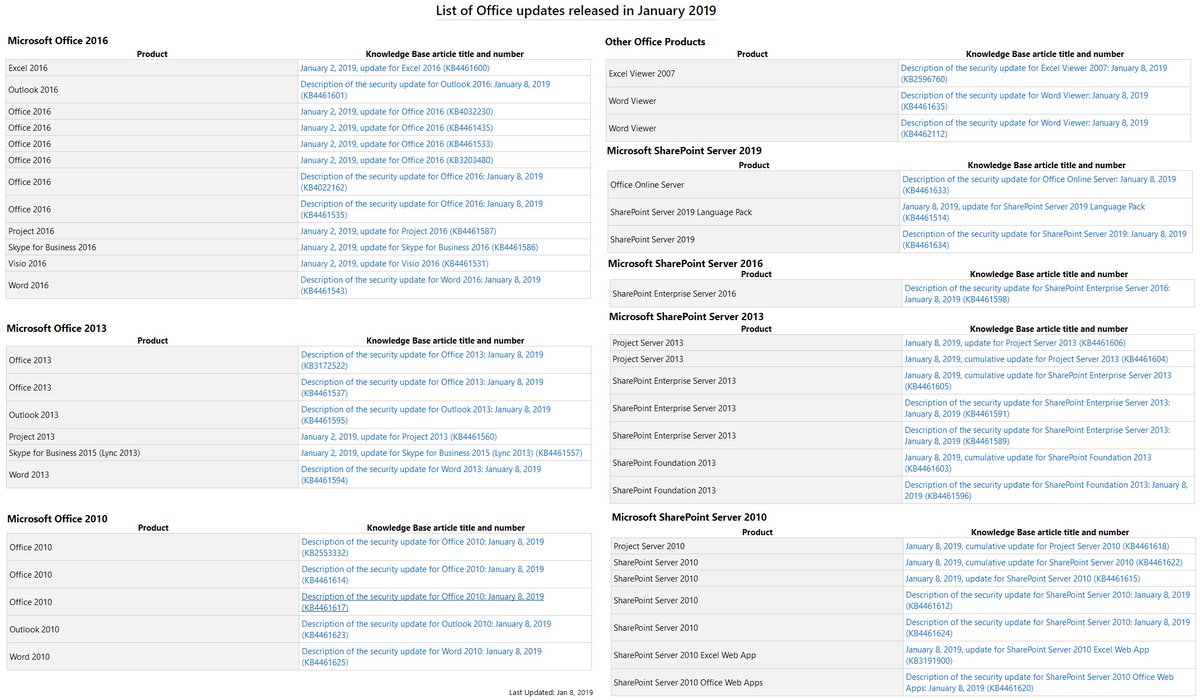Click the 'Excel 2016' product cell
The height and width of the screenshot is (700, 1200).
pos(152,68)
